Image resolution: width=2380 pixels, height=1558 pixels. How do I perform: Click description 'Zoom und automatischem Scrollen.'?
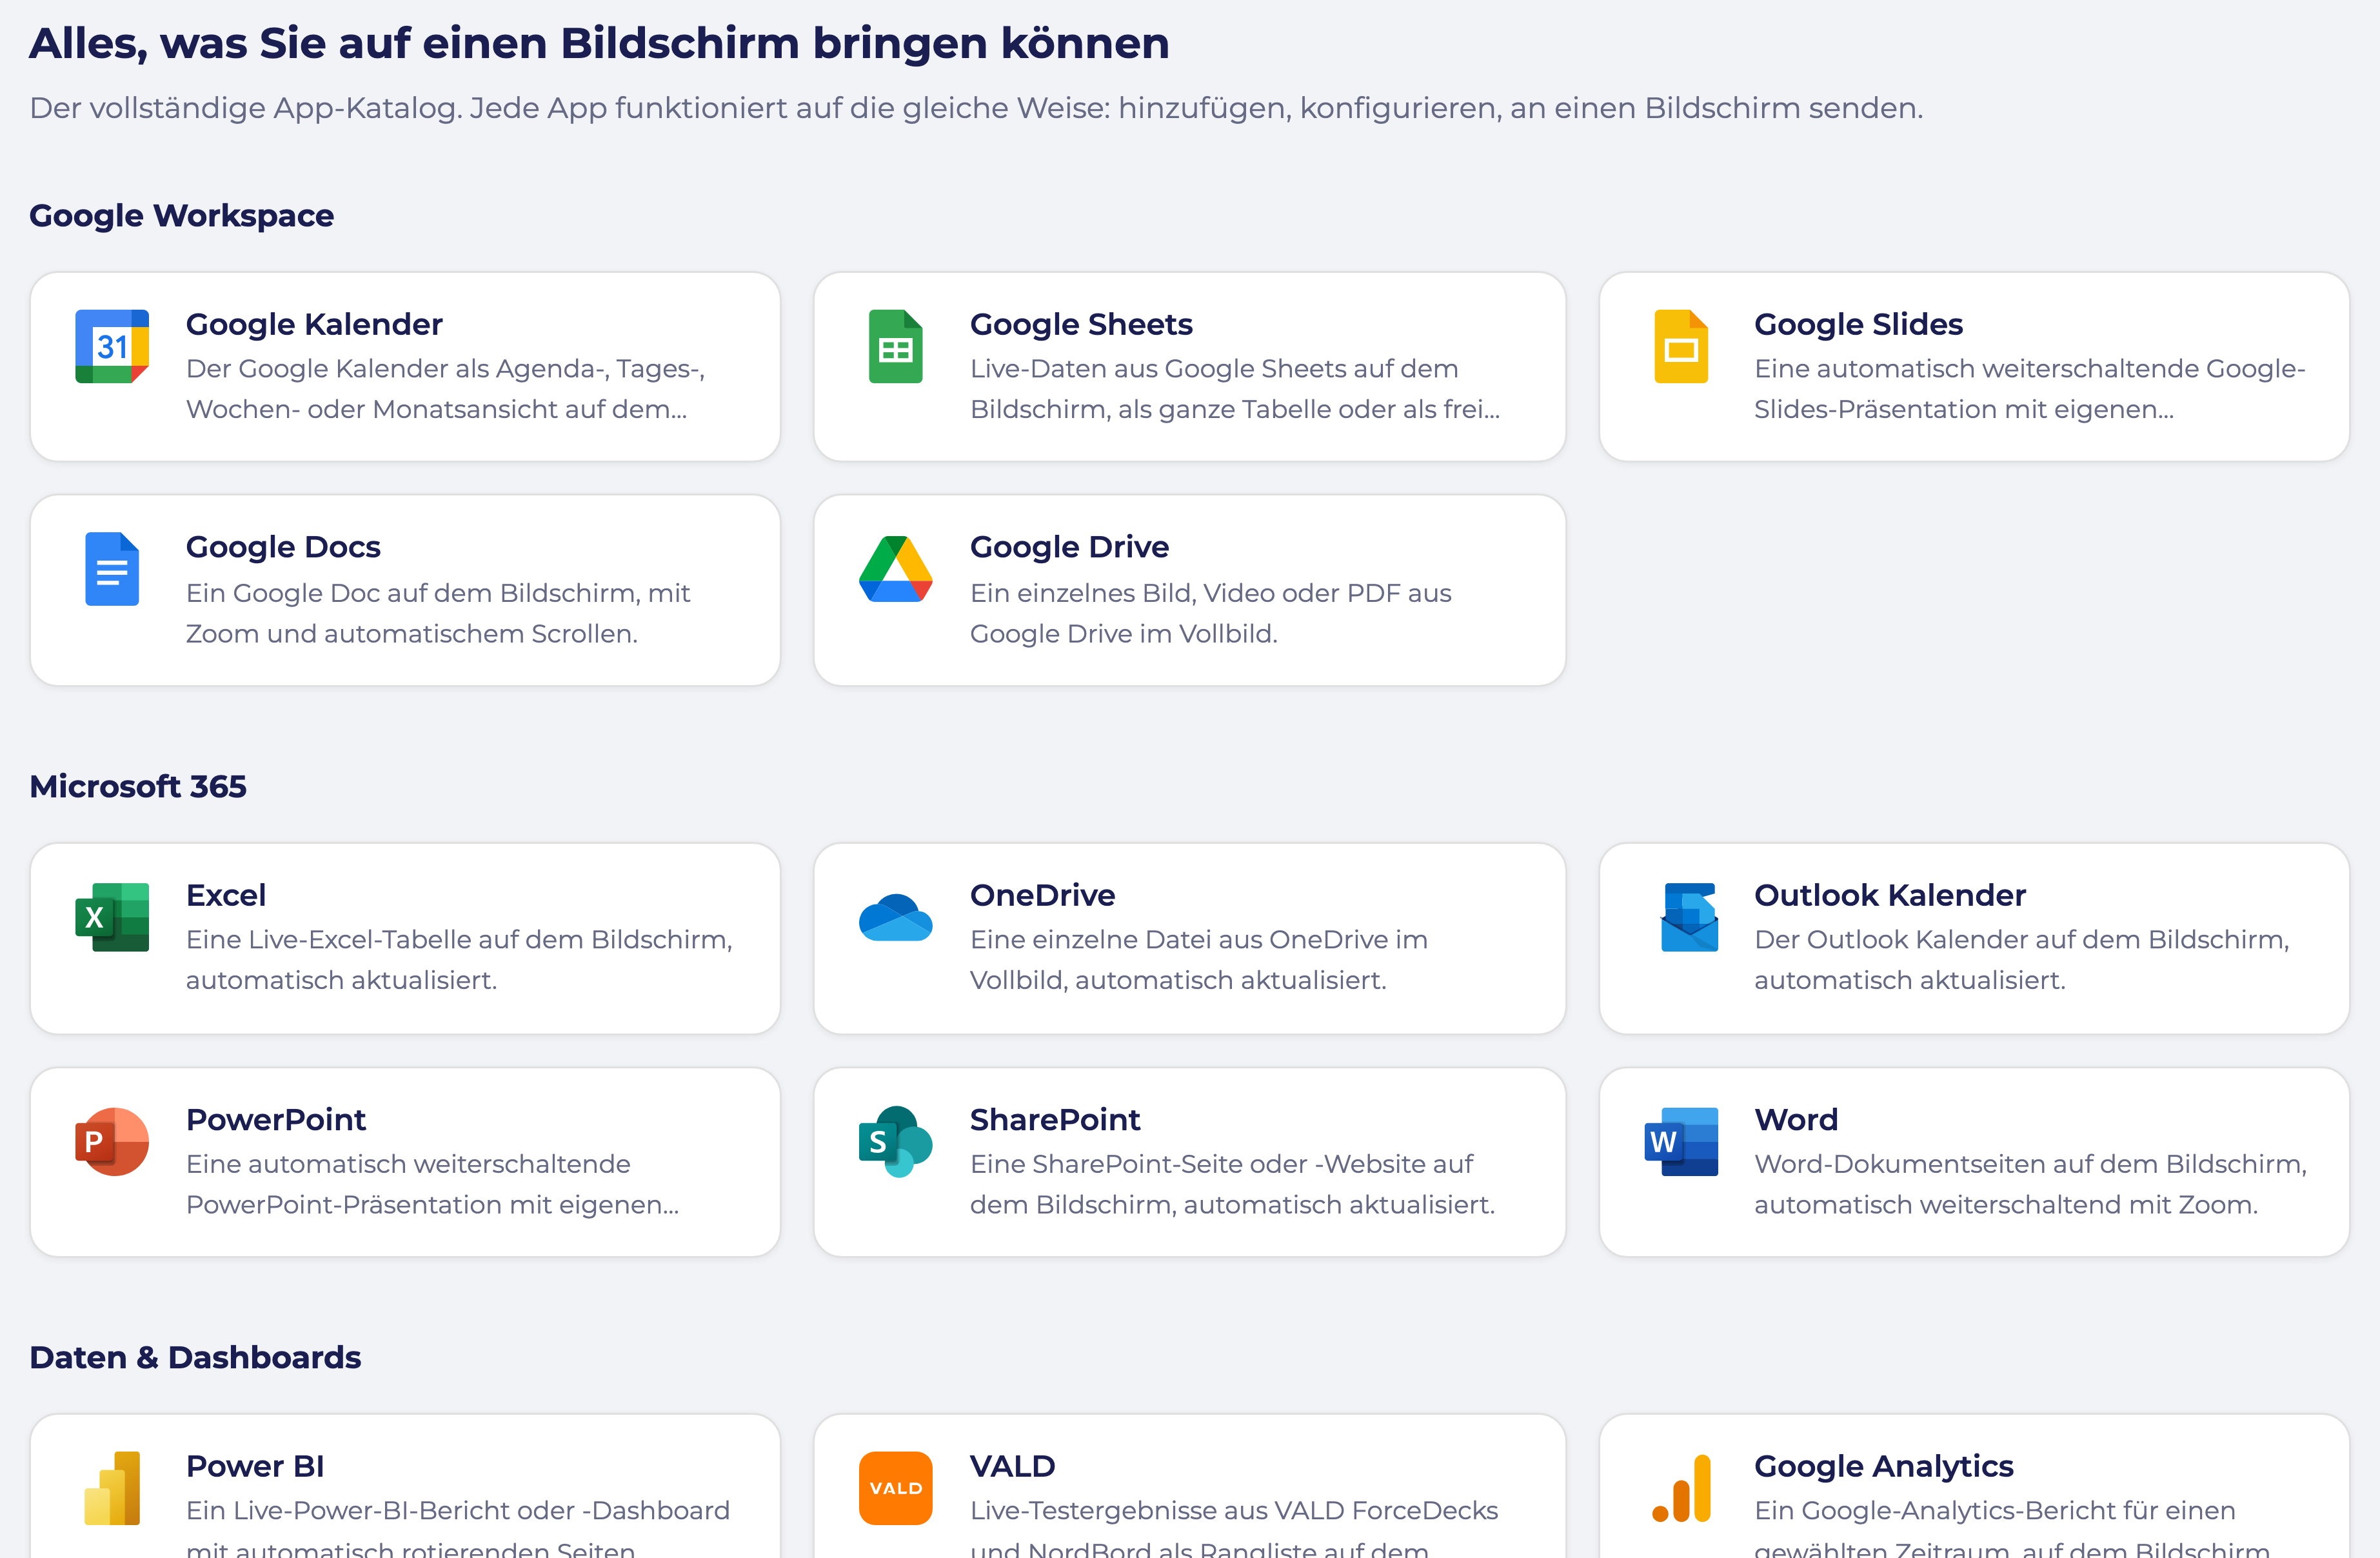tap(412, 634)
